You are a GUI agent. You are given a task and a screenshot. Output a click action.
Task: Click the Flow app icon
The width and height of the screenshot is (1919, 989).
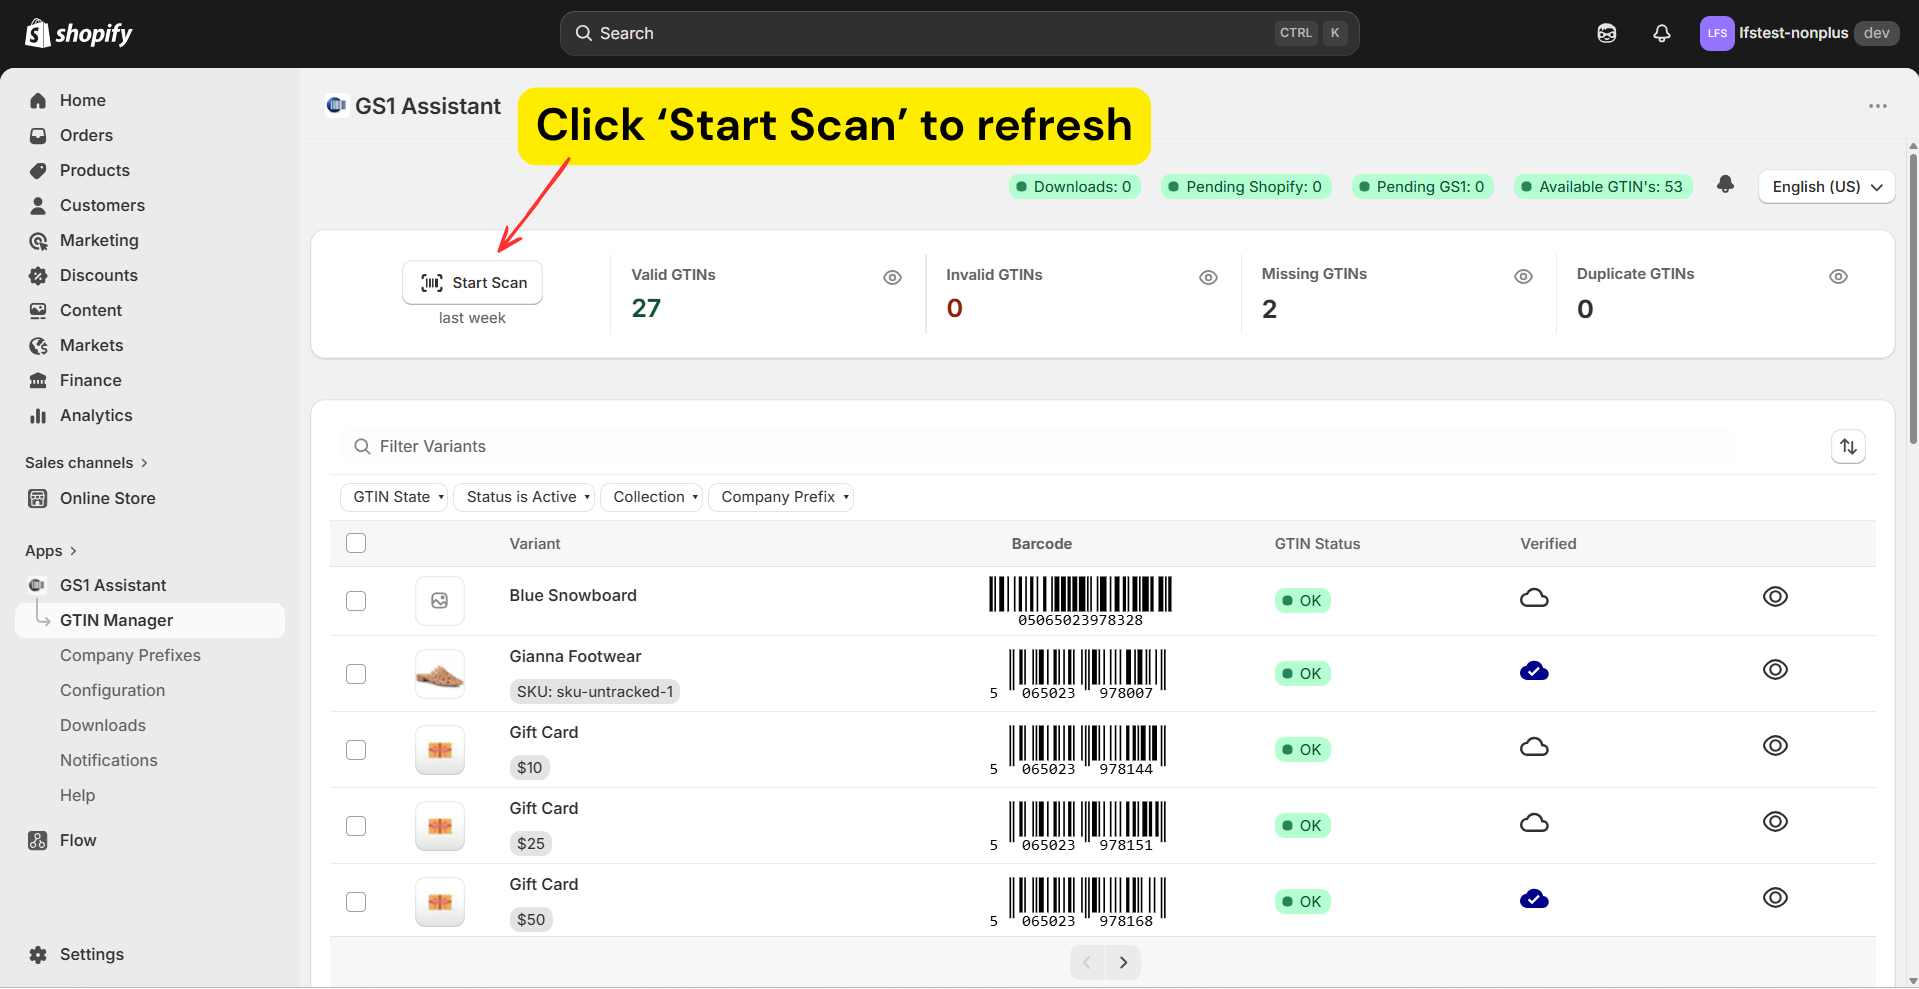point(38,840)
